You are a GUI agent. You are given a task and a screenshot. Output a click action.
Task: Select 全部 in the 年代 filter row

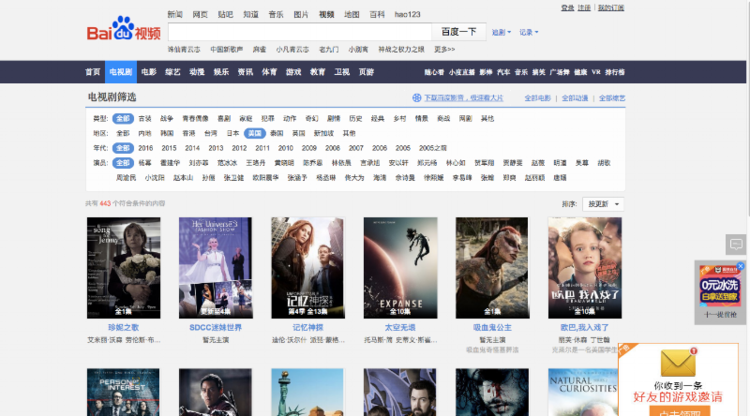(x=122, y=148)
